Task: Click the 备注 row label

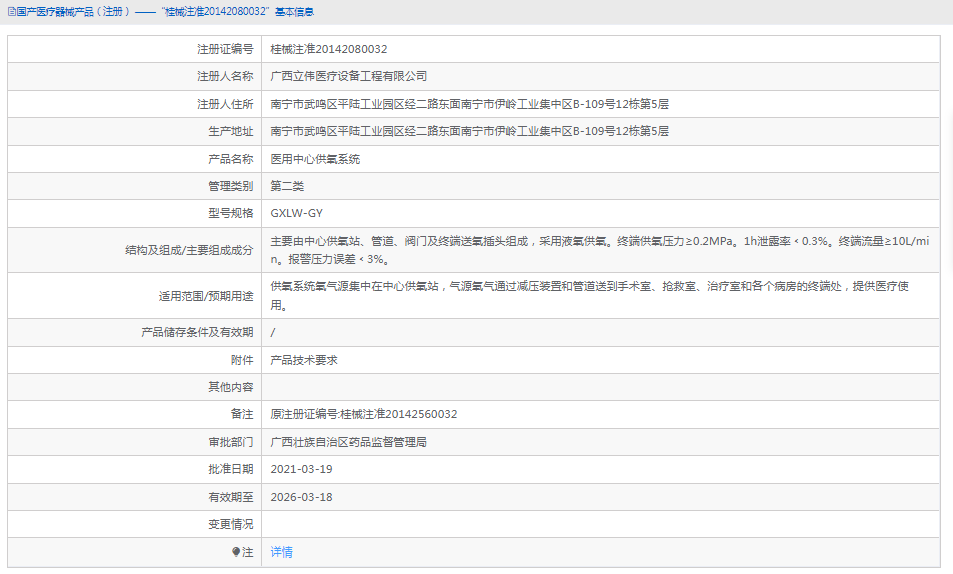Action: click(242, 414)
